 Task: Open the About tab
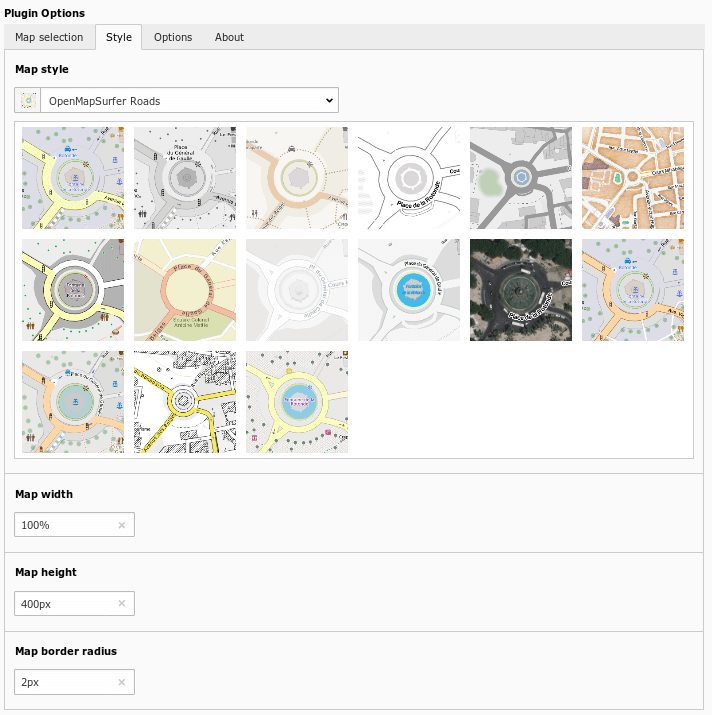229,37
